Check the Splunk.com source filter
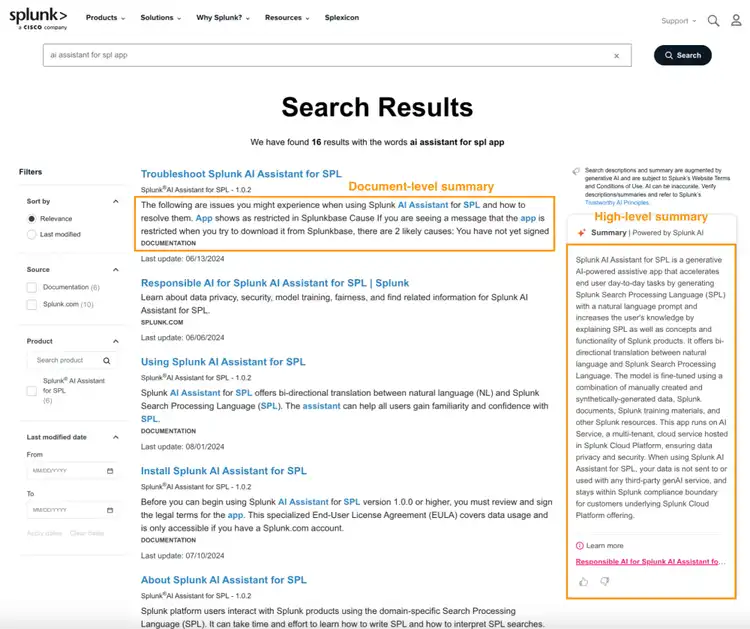The width and height of the screenshot is (750, 629). 32,304
